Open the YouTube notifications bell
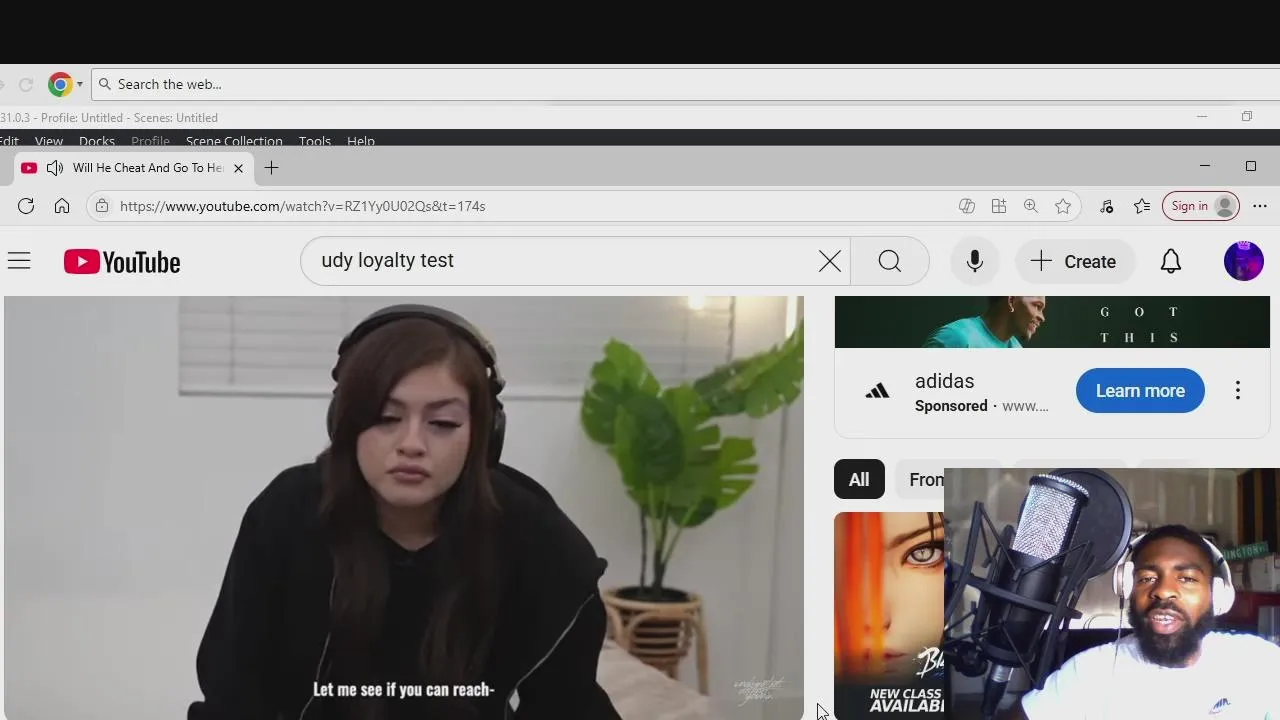The height and width of the screenshot is (720, 1280). 1171,261
